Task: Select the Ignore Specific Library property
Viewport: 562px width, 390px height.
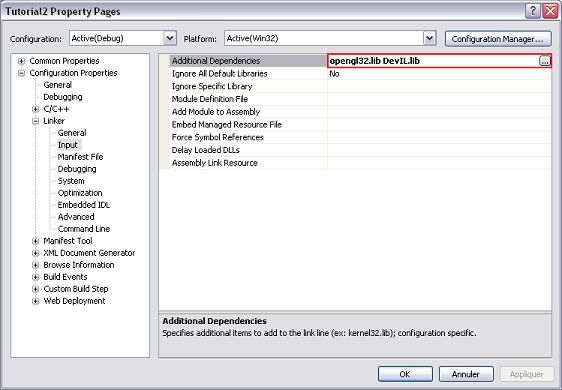Action: click(212, 86)
